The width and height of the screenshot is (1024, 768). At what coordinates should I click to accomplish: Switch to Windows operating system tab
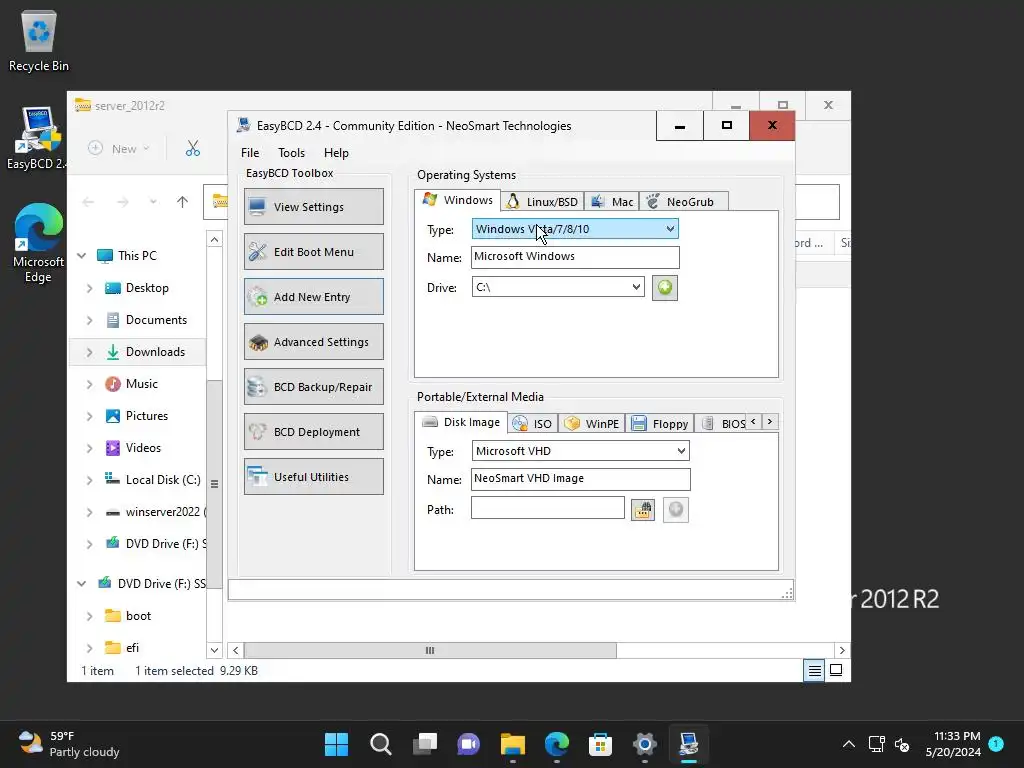coord(458,200)
